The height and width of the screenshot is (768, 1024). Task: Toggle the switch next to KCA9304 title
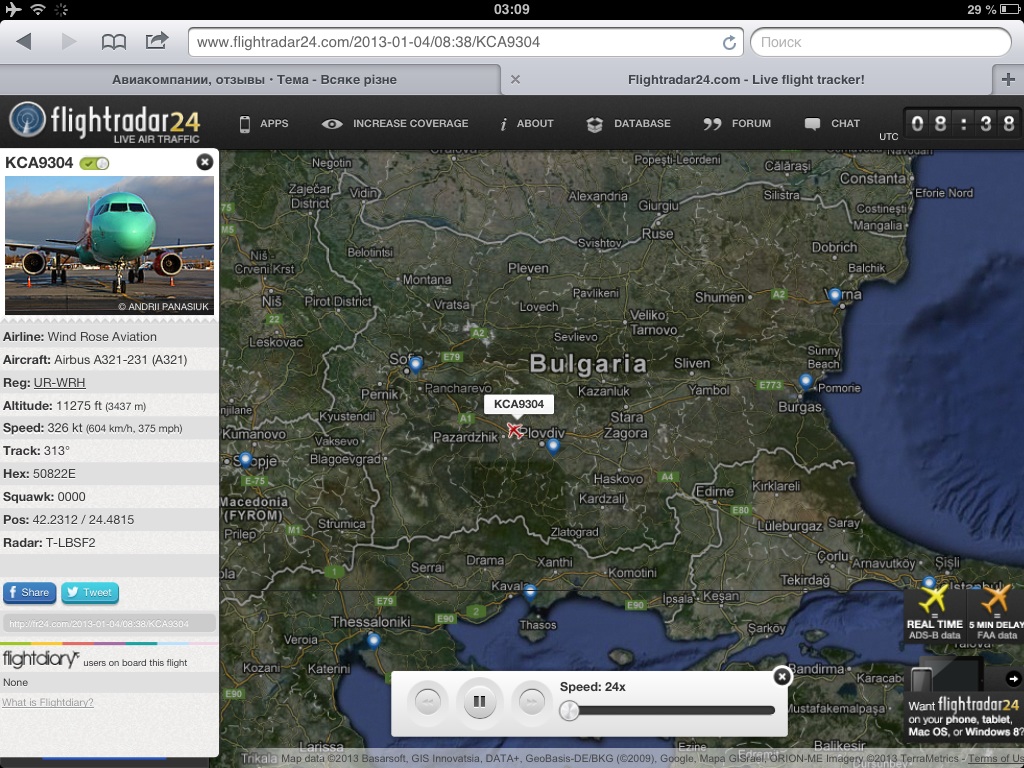[x=95, y=163]
